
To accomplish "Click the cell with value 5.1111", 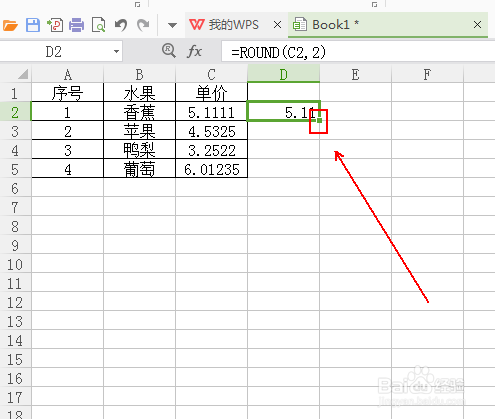I will [211, 112].
